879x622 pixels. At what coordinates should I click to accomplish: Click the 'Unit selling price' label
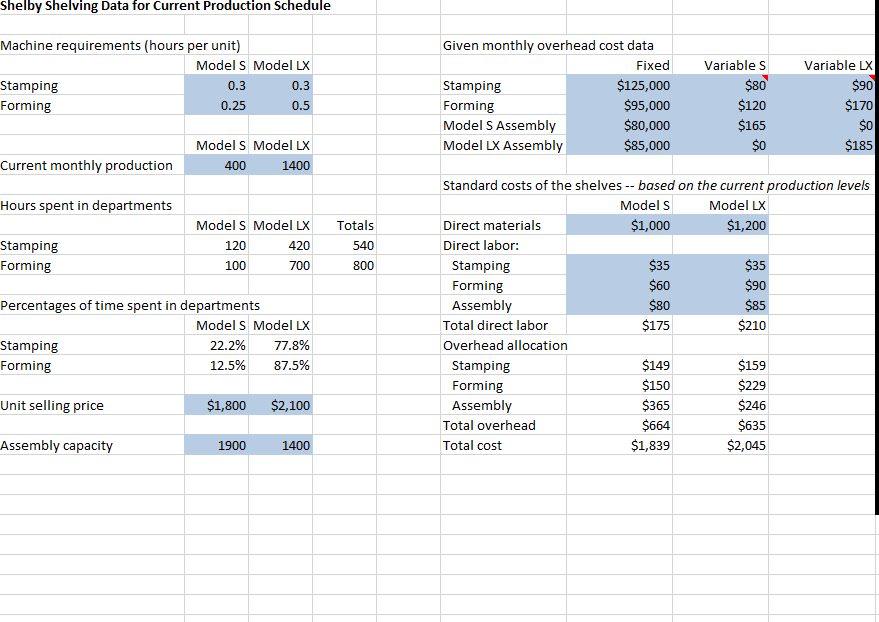[52, 406]
